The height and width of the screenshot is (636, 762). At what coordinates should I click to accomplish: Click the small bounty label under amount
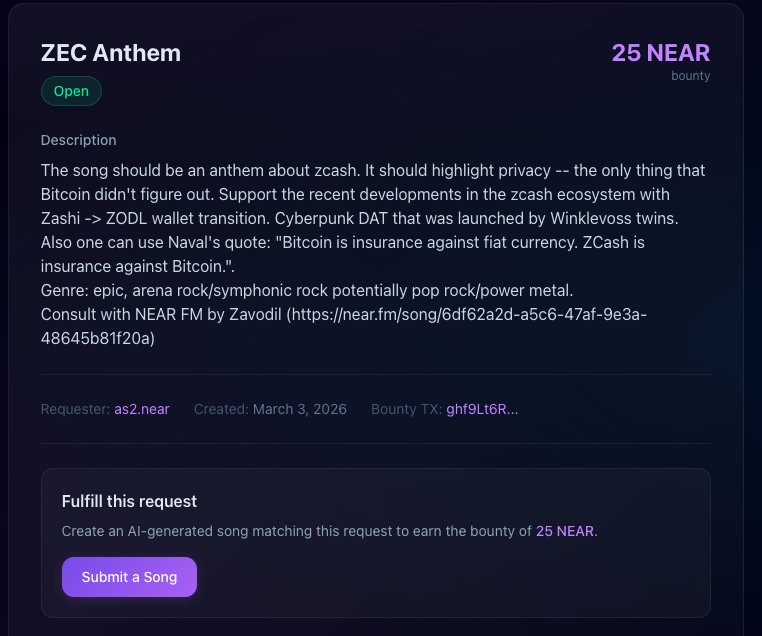[690, 76]
